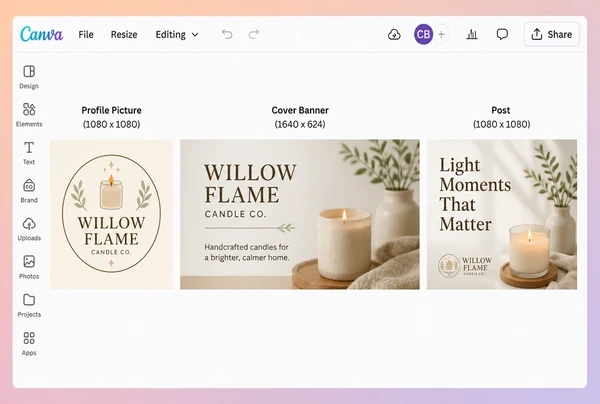Select the Cover Banner heading text

(x=300, y=110)
